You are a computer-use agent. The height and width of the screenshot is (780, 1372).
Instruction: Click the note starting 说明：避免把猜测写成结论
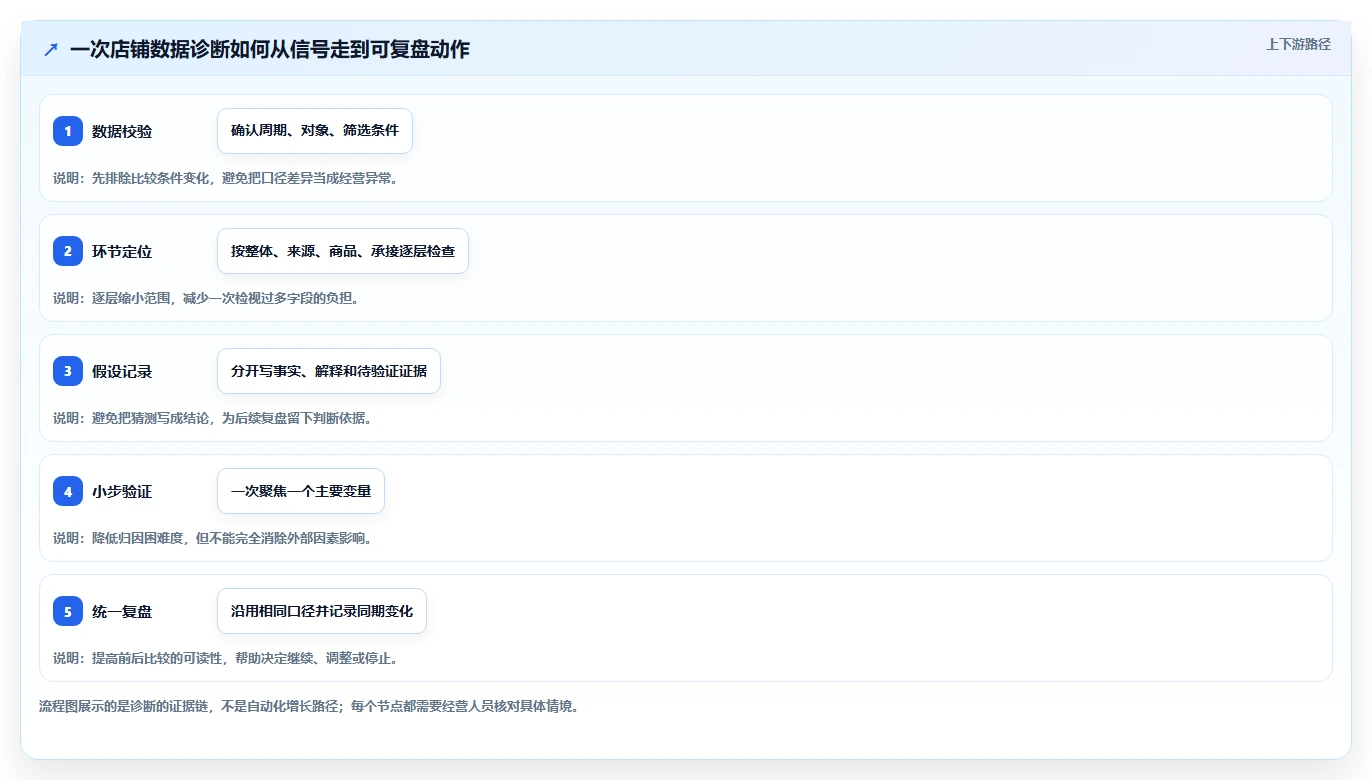pos(213,418)
